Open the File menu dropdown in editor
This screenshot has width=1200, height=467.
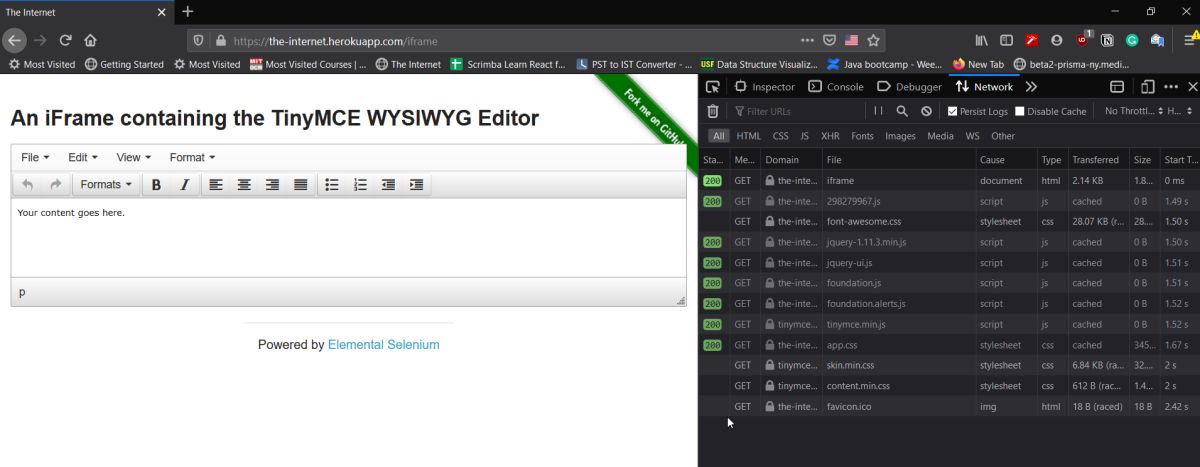point(35,157)
